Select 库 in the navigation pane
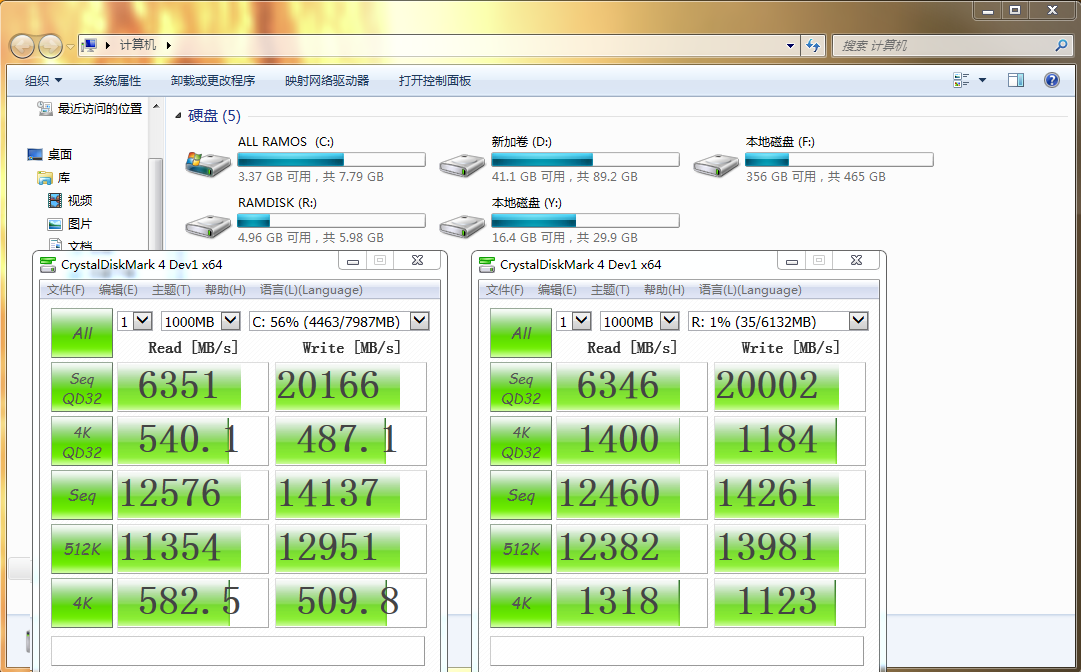Viewport: 1081px width, 672px height. click(54, 178)
